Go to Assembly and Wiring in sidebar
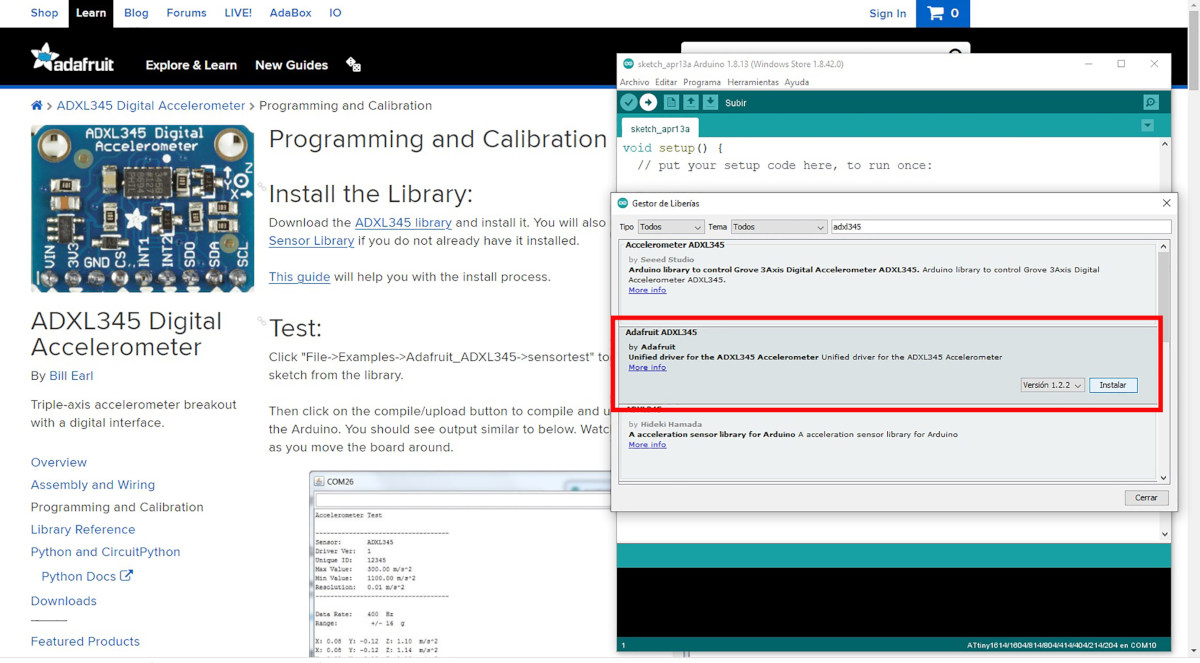 point(93,484)
